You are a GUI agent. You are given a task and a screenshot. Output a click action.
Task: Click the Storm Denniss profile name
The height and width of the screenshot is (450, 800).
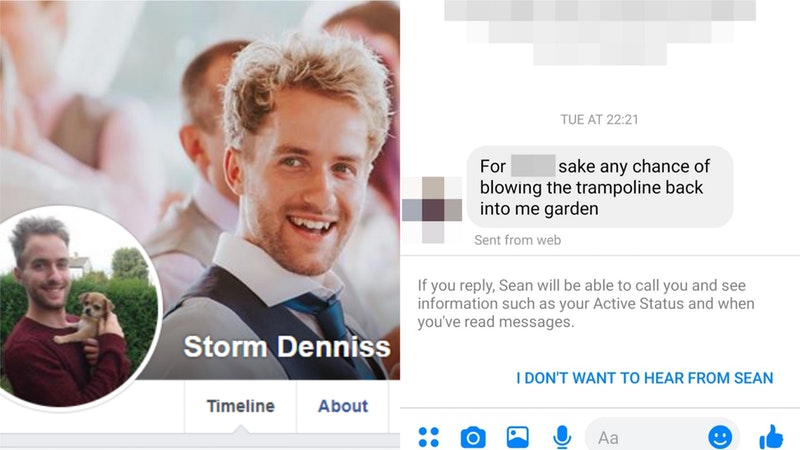(x=287, y=347)
